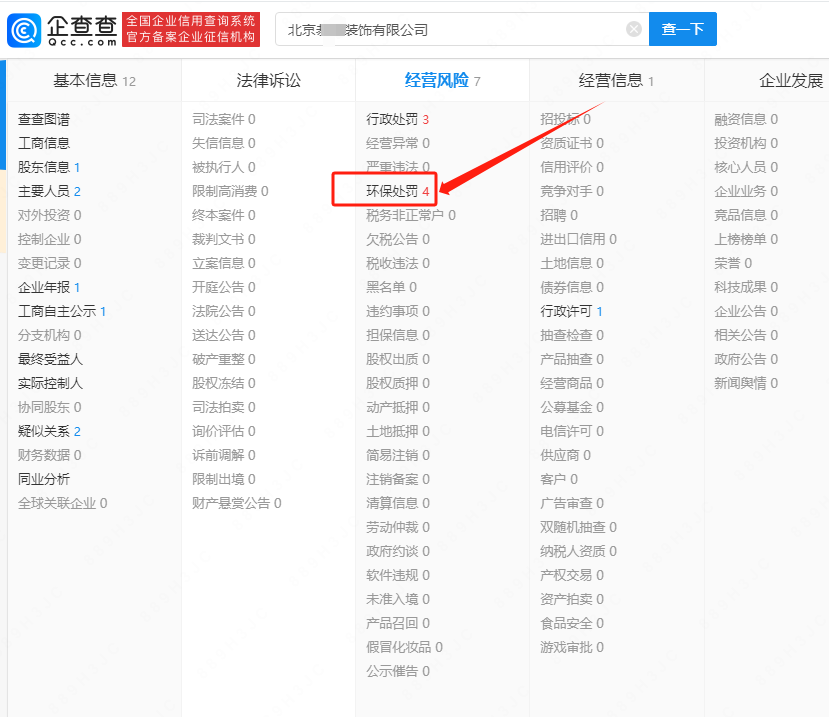
Task: Click 财务数据 0
Action: [50, 455]
